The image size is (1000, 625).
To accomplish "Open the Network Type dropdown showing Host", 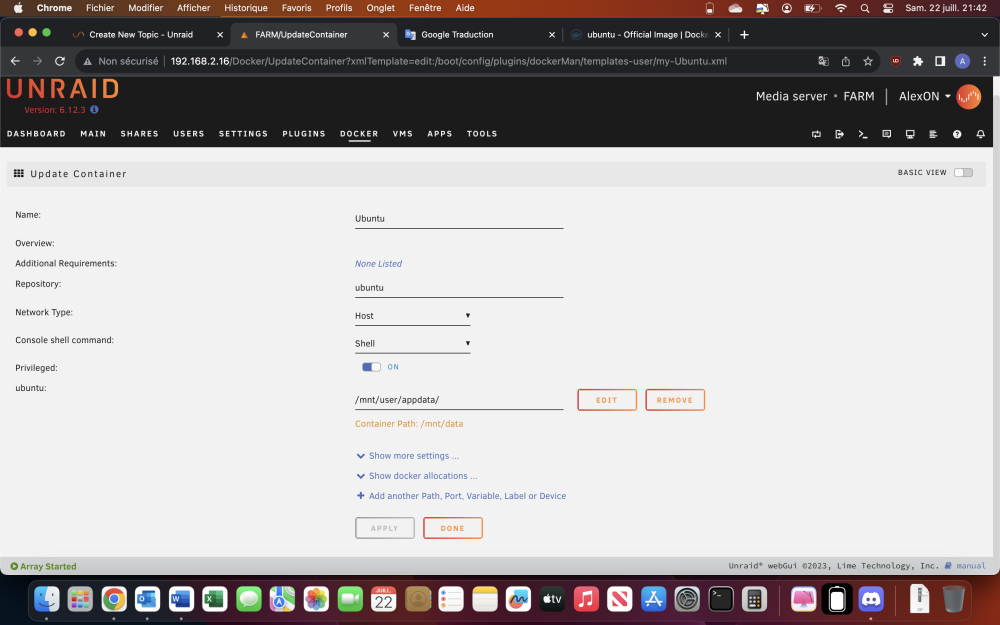I will click(413, 316).
